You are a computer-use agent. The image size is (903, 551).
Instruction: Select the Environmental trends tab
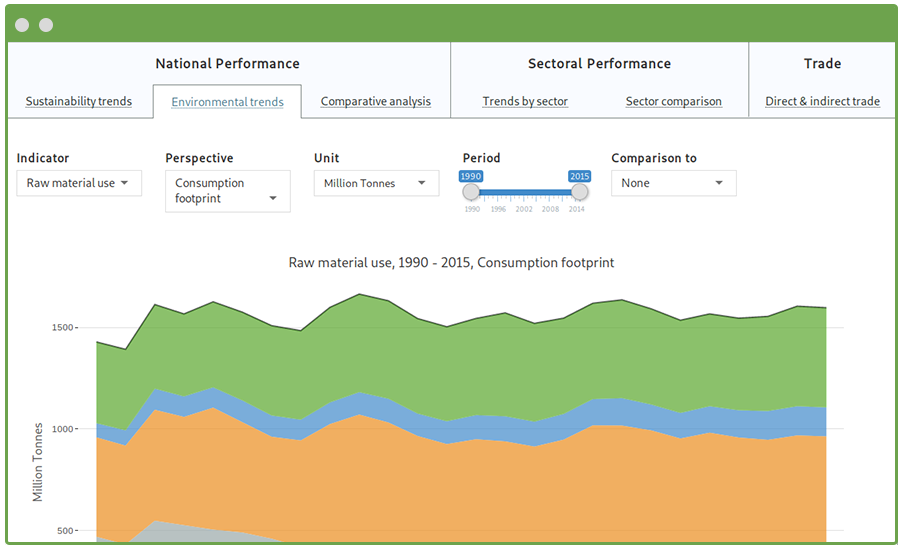227,101
